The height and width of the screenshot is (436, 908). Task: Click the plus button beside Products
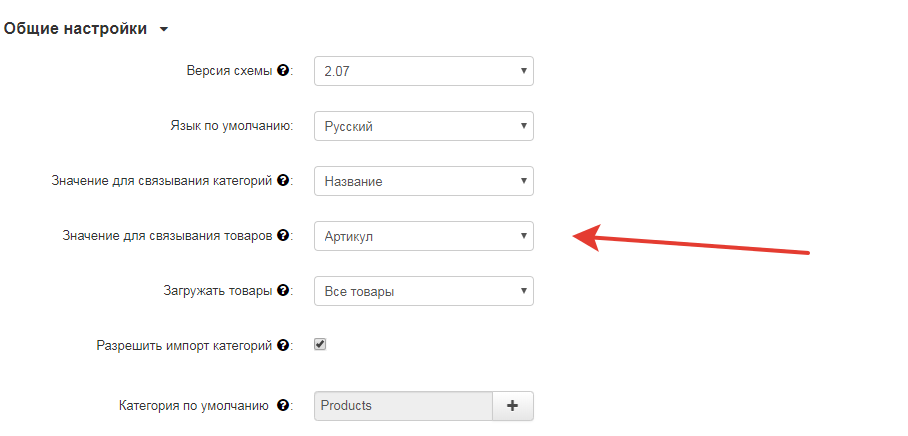point(512,406)
